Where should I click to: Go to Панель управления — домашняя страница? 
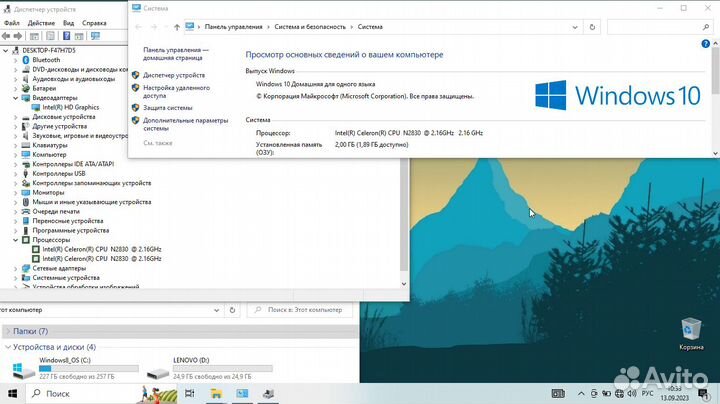(176, 54)
